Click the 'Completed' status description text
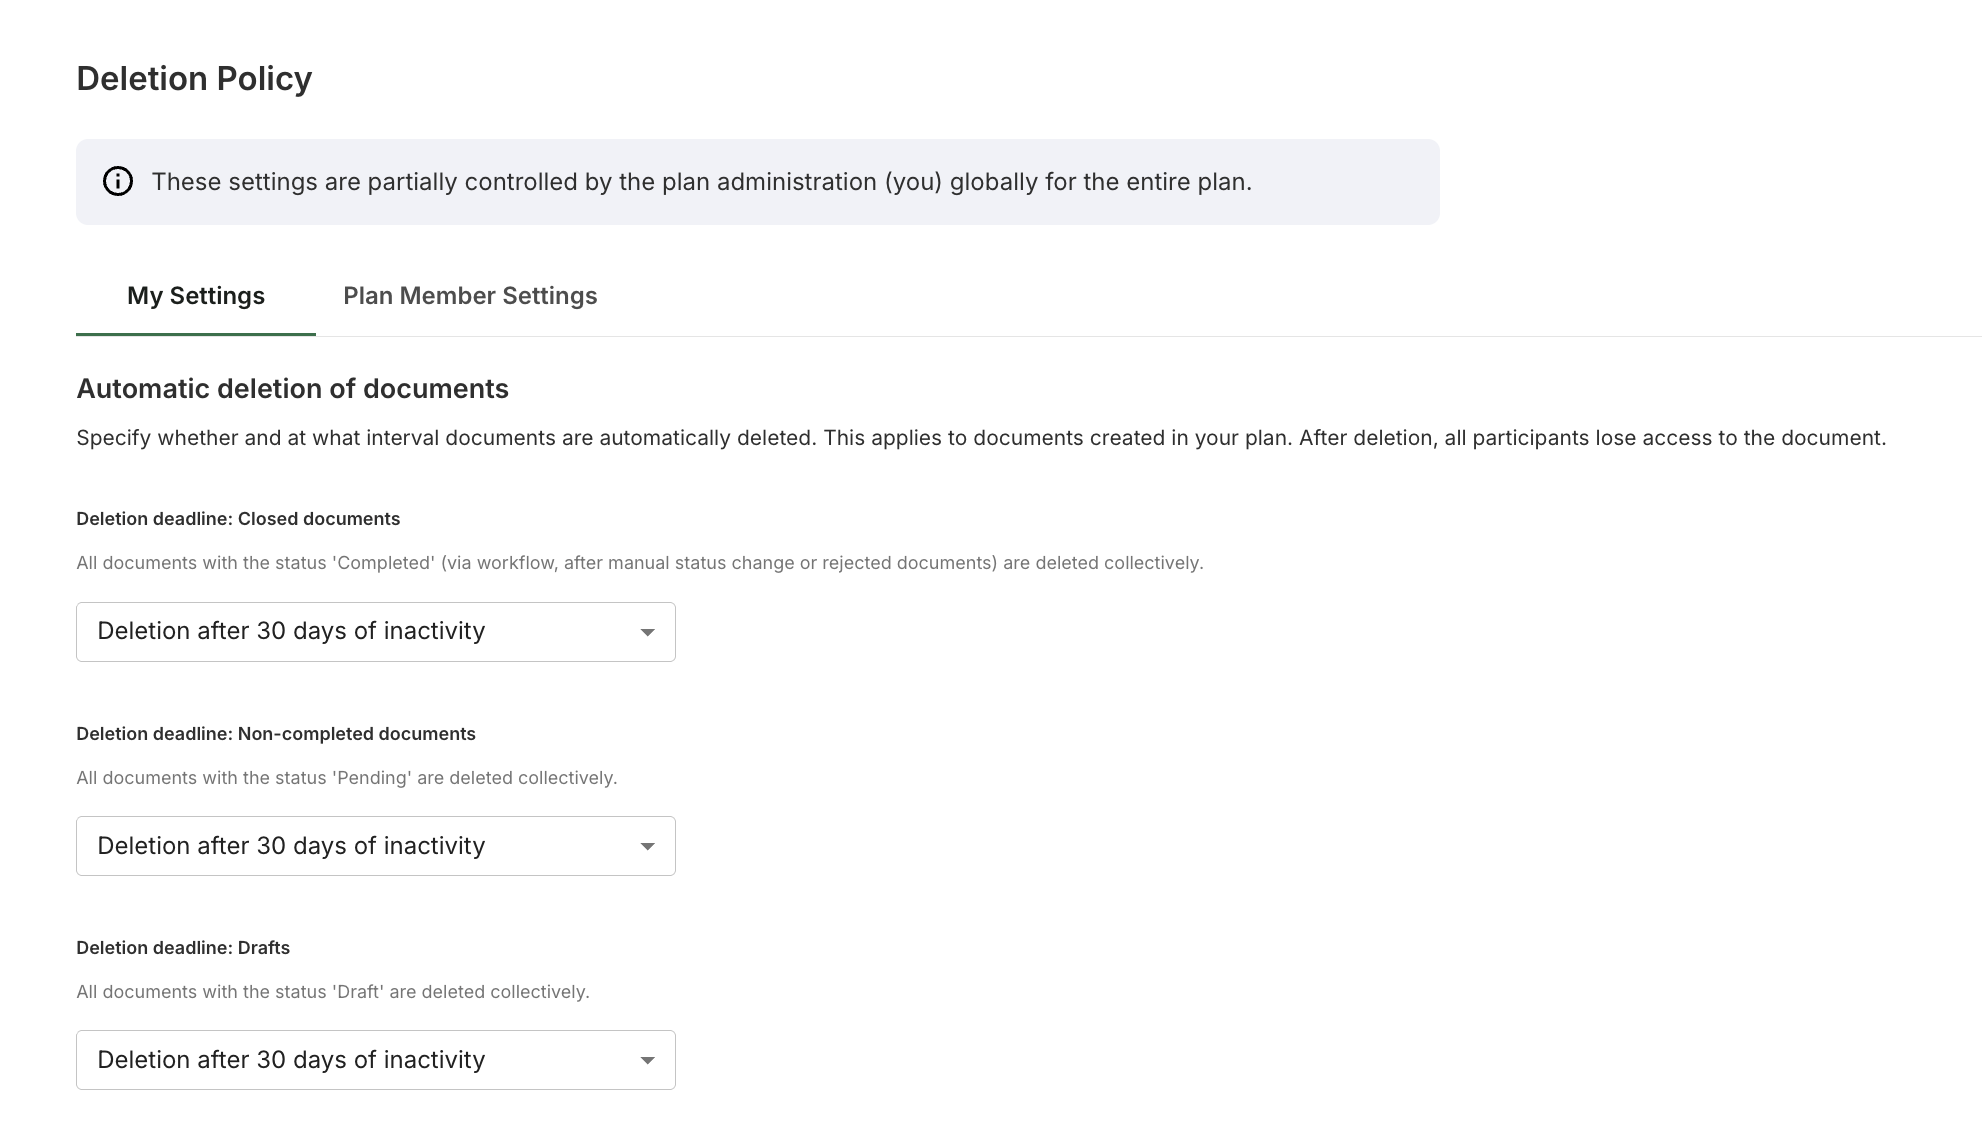Viewport: 1982px width, 1134px height. pos(640,563)
